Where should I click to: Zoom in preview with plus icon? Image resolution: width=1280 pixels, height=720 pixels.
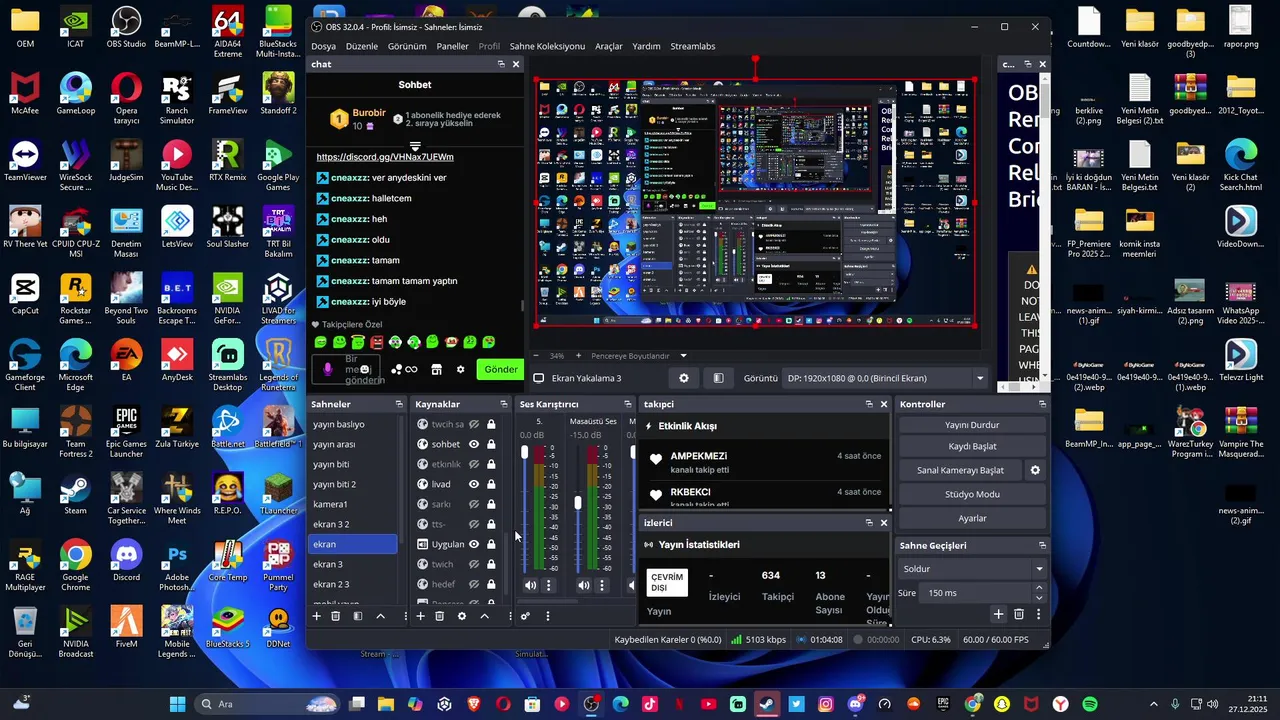tap(579, 356)
